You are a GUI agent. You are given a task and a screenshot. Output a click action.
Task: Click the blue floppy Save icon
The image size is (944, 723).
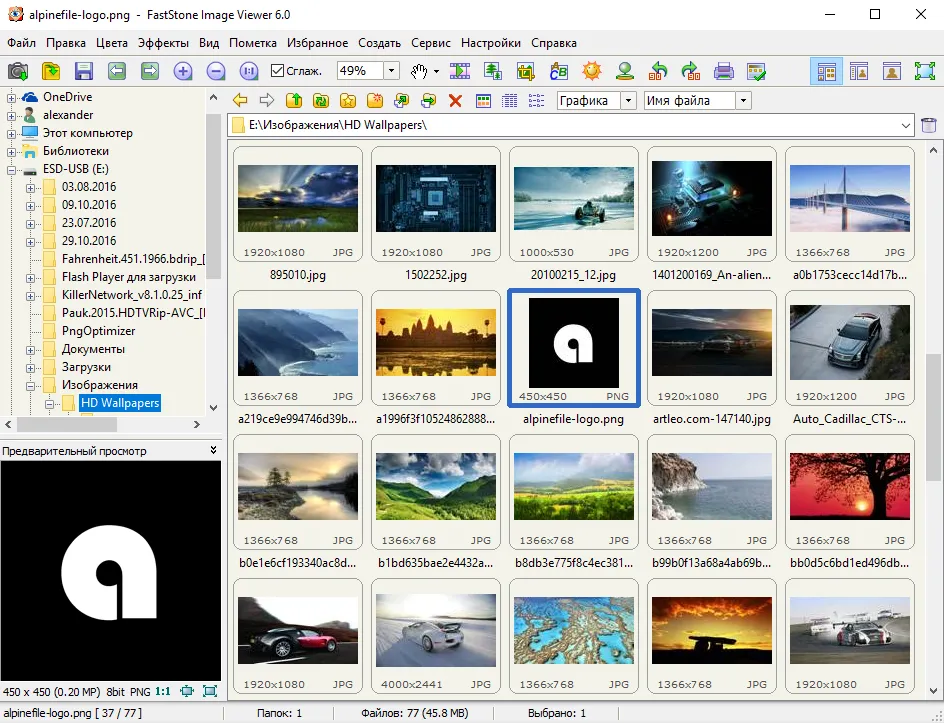click(x=84, y=71)
